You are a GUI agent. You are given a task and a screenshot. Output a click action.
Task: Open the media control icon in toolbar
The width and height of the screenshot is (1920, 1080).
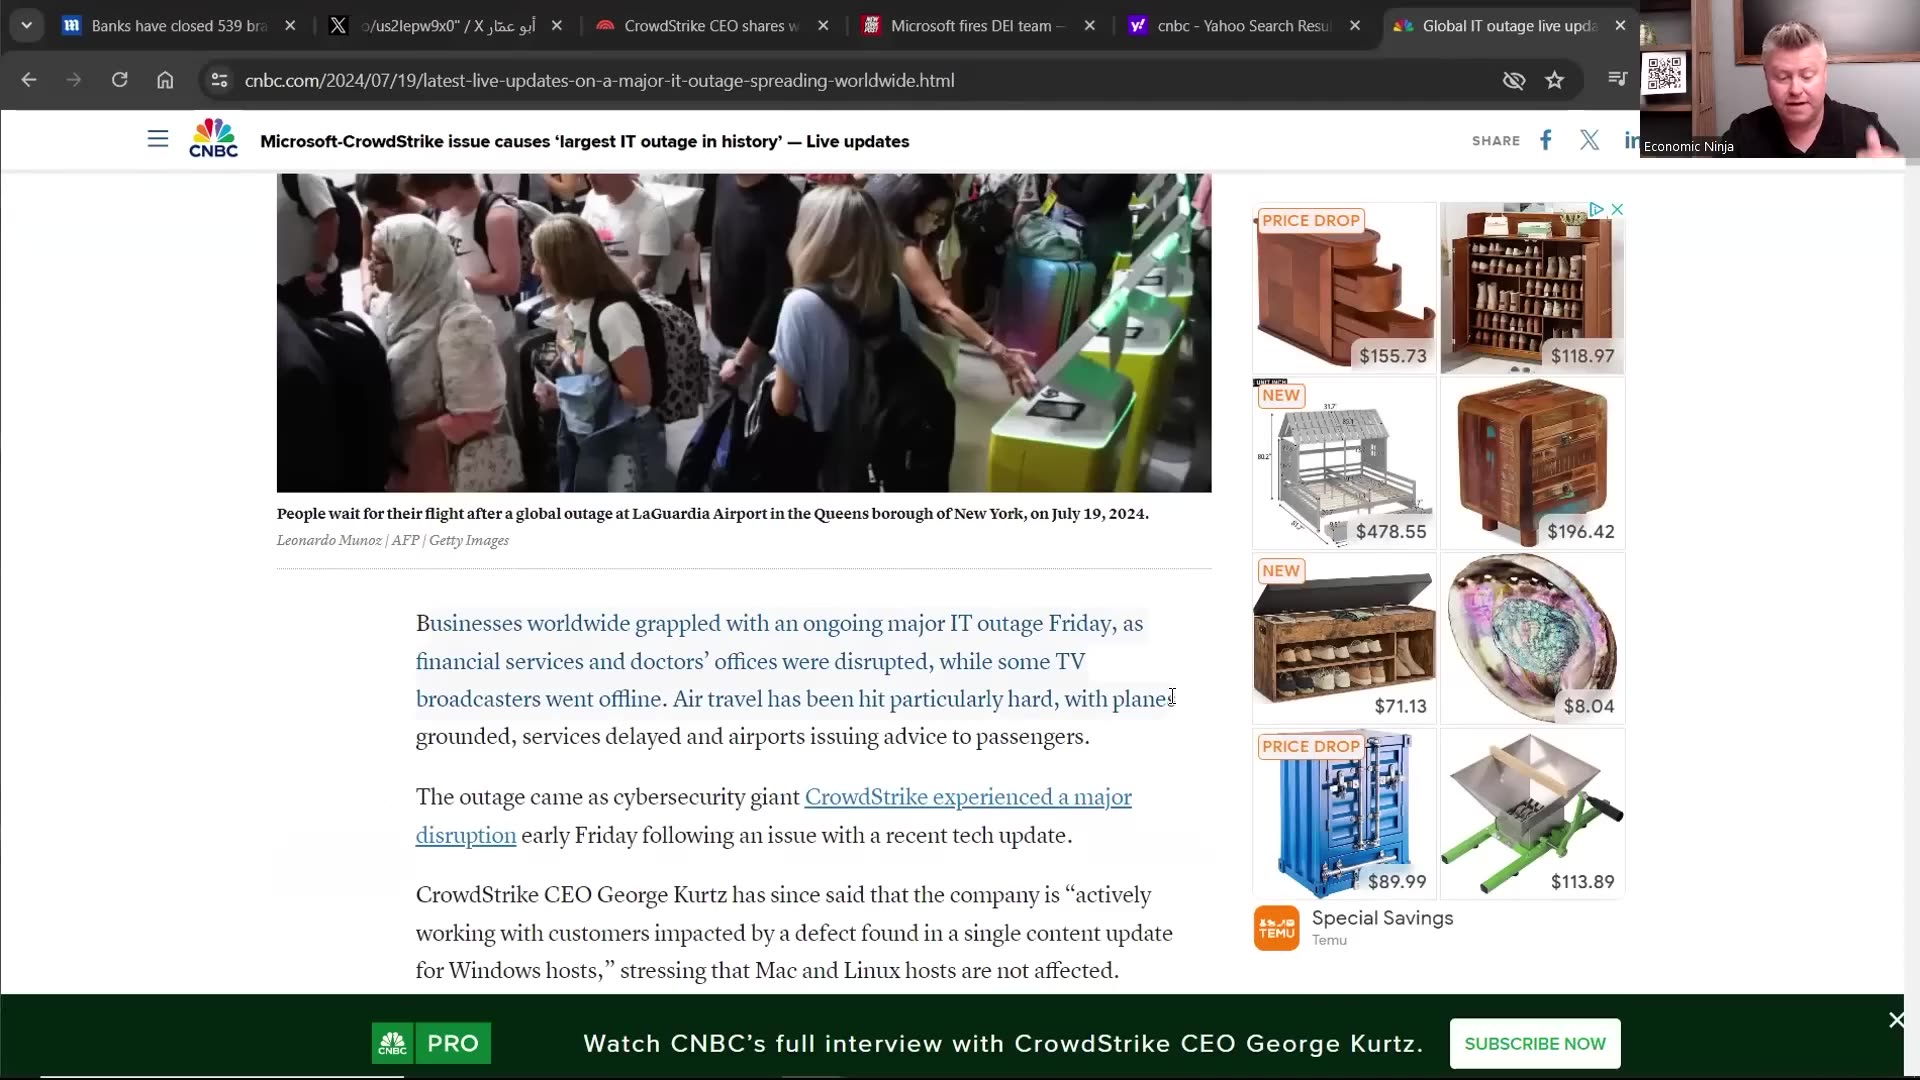pos(1616,80)
